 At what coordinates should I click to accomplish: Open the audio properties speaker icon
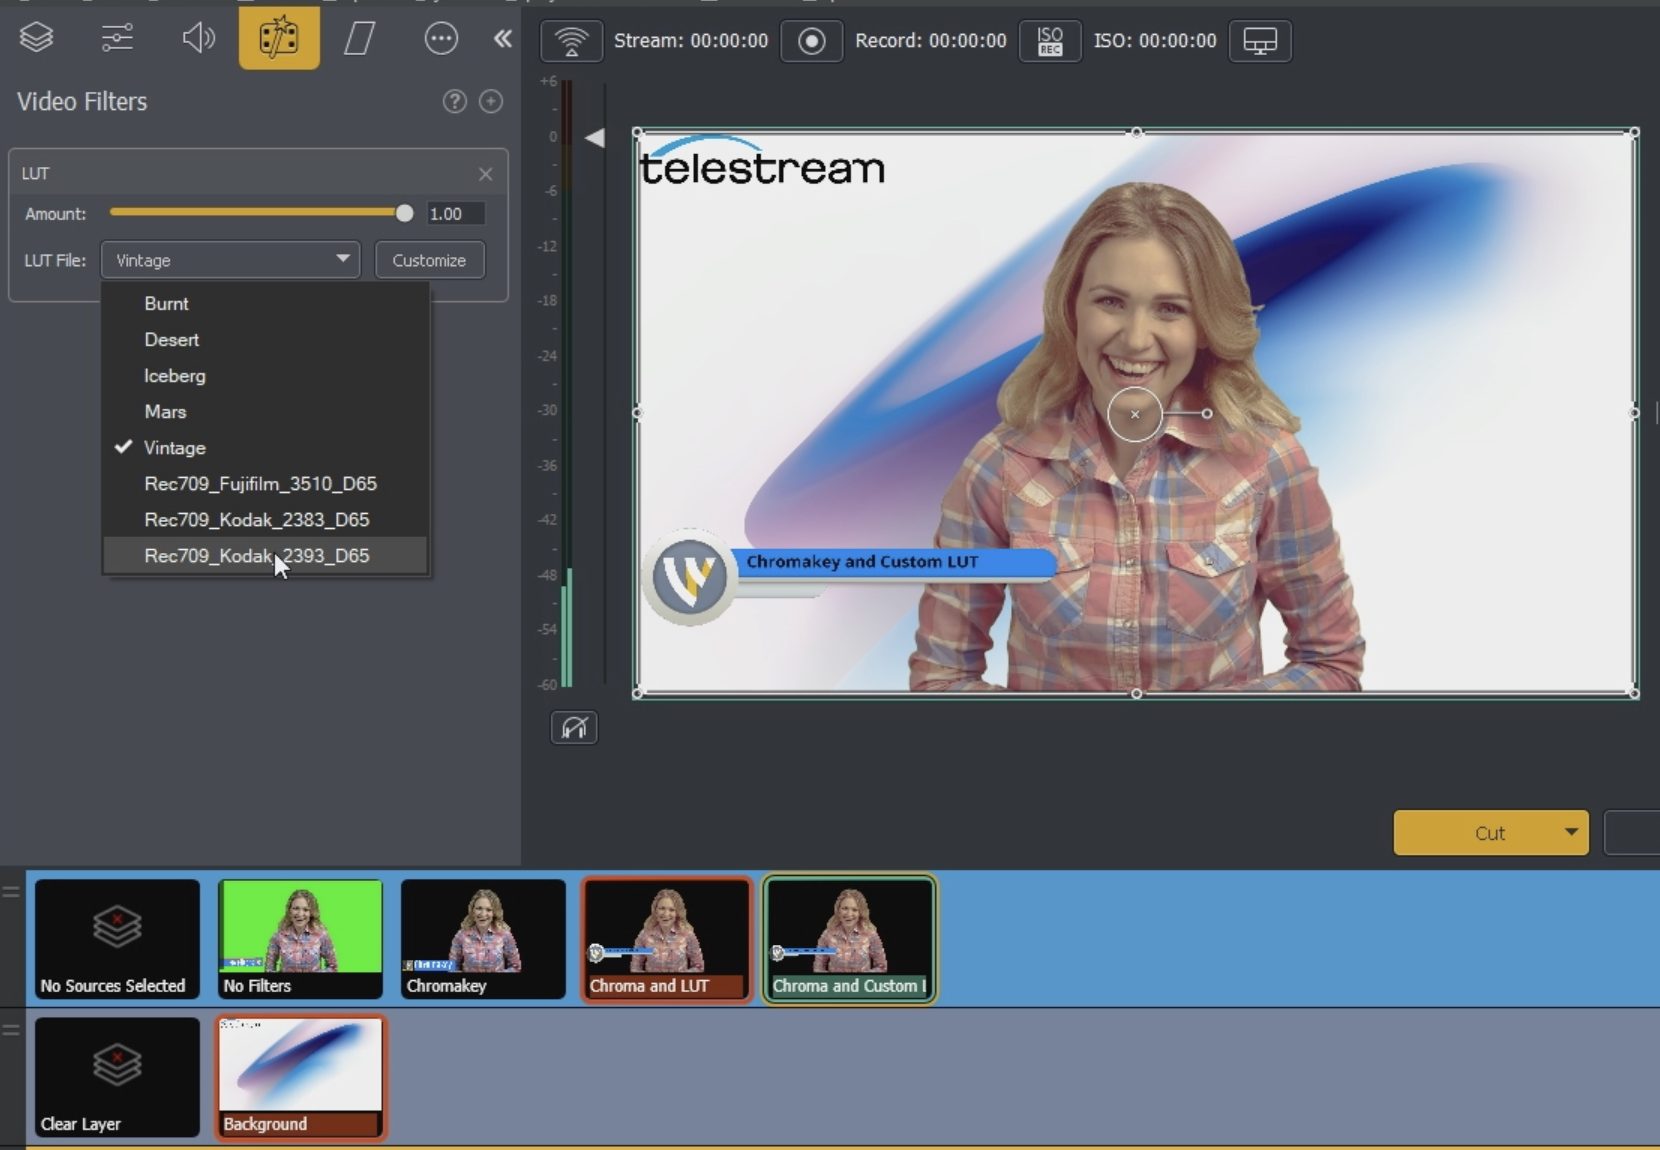198,39
